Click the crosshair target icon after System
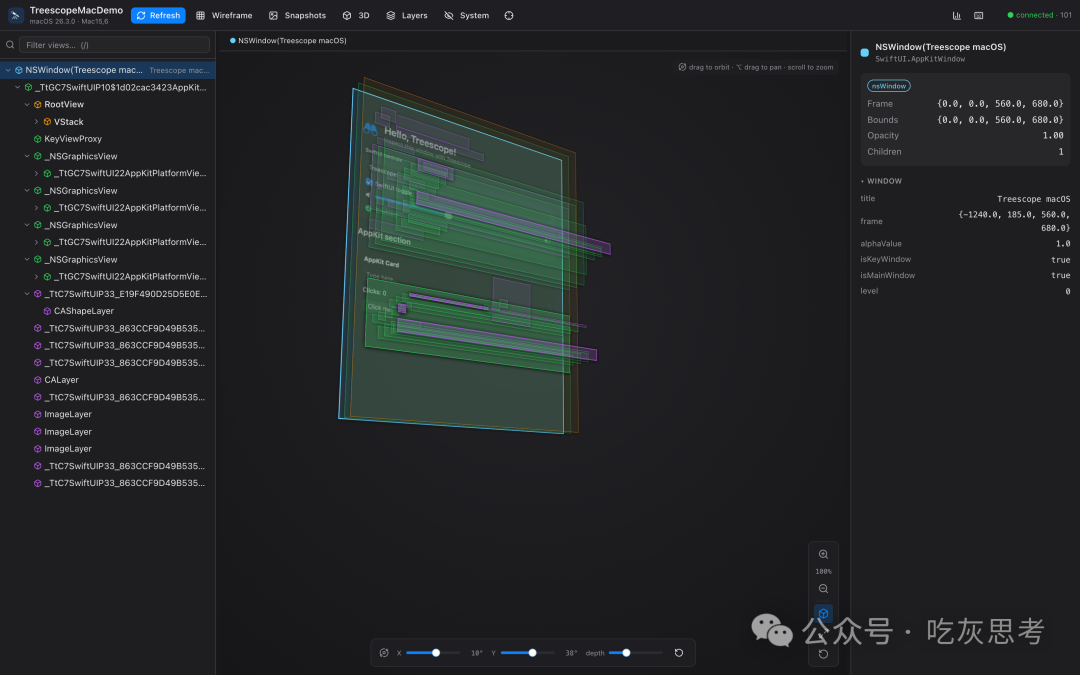 509,15
